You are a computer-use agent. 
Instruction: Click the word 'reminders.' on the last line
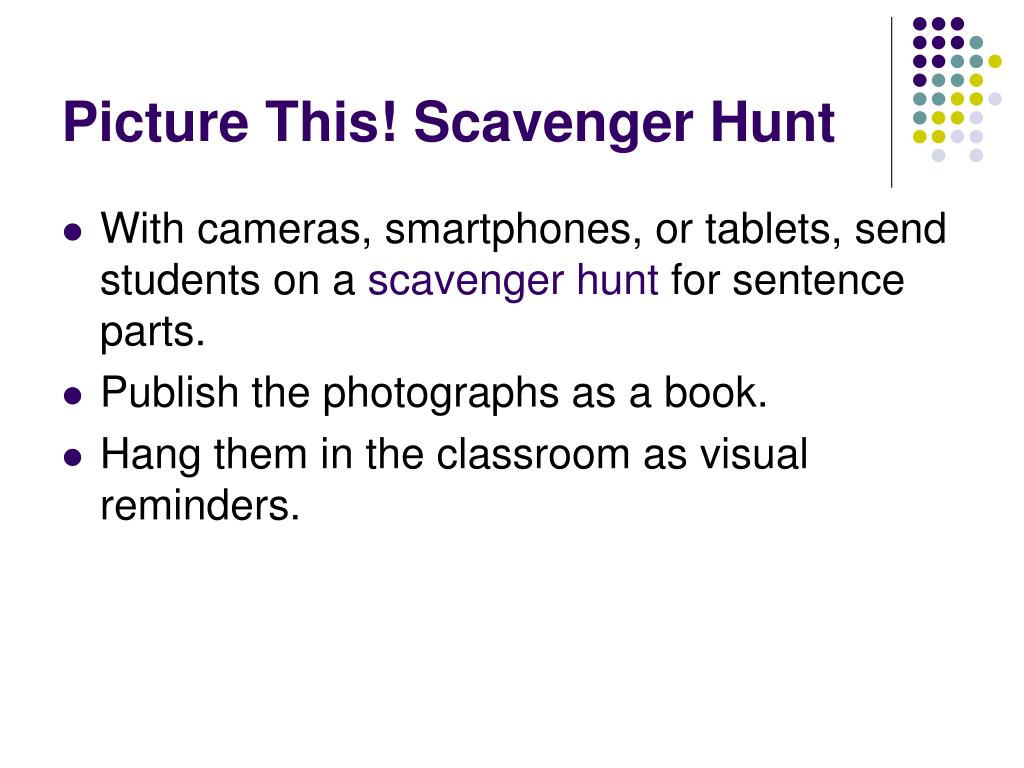pos(200,505)
